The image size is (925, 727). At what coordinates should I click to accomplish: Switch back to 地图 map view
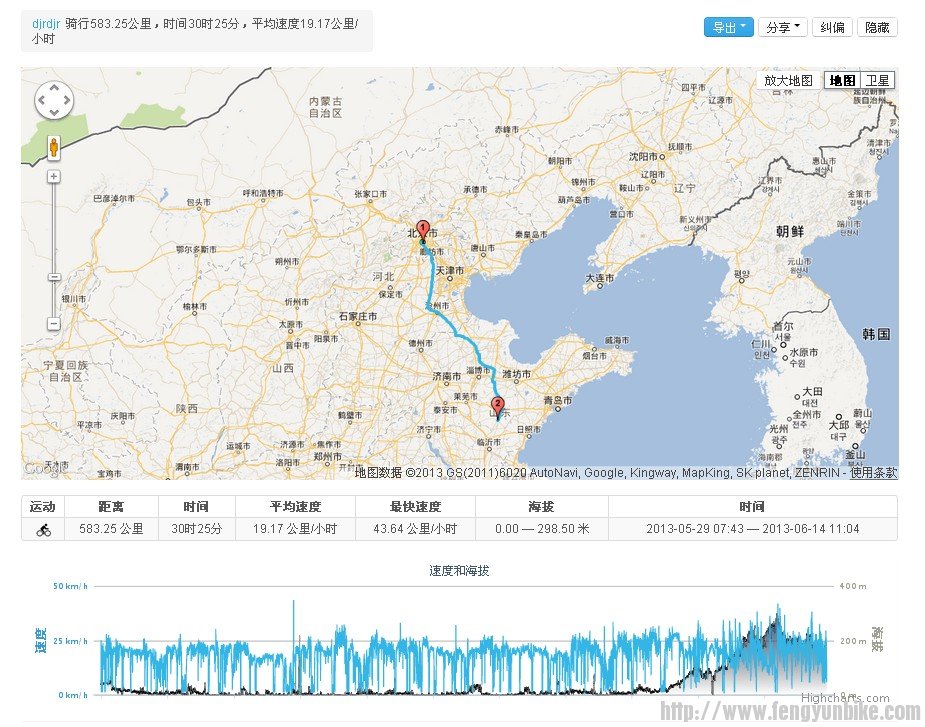point(841,80)
